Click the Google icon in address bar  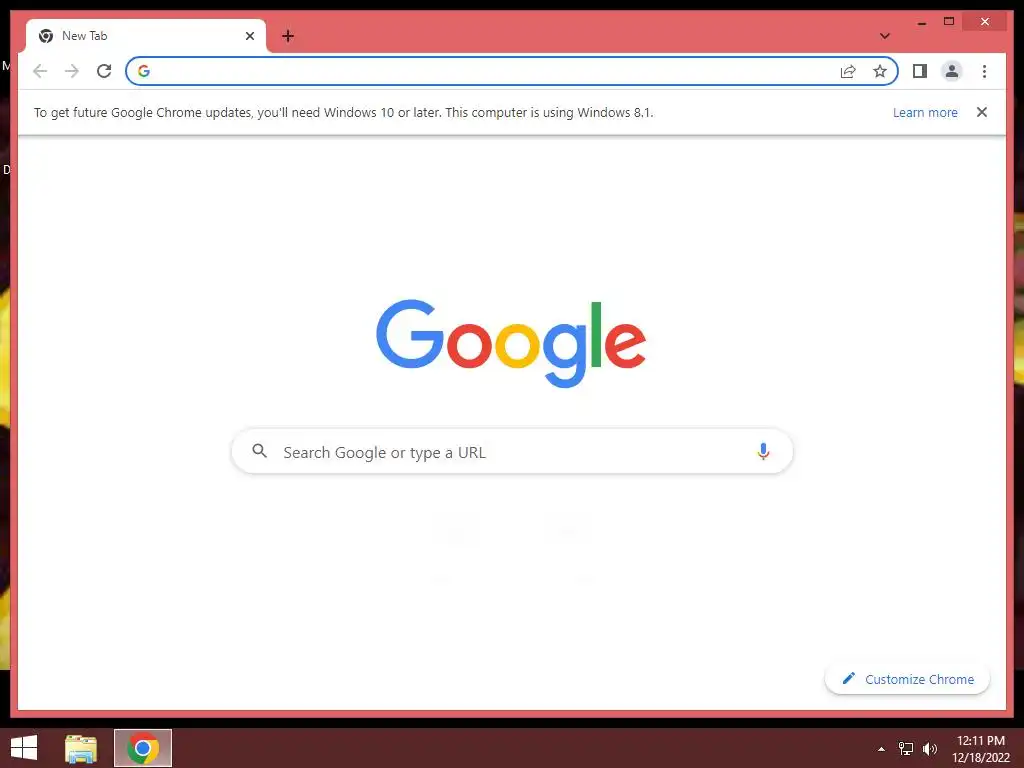[144, 71]
